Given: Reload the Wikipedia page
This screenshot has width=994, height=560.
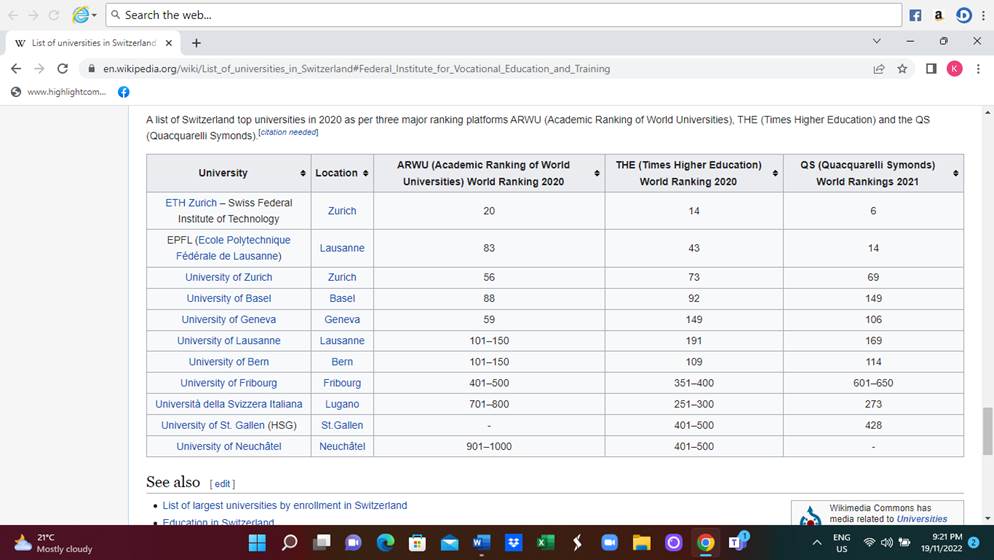Looking at the screenshot, I should tap(62, 68).
